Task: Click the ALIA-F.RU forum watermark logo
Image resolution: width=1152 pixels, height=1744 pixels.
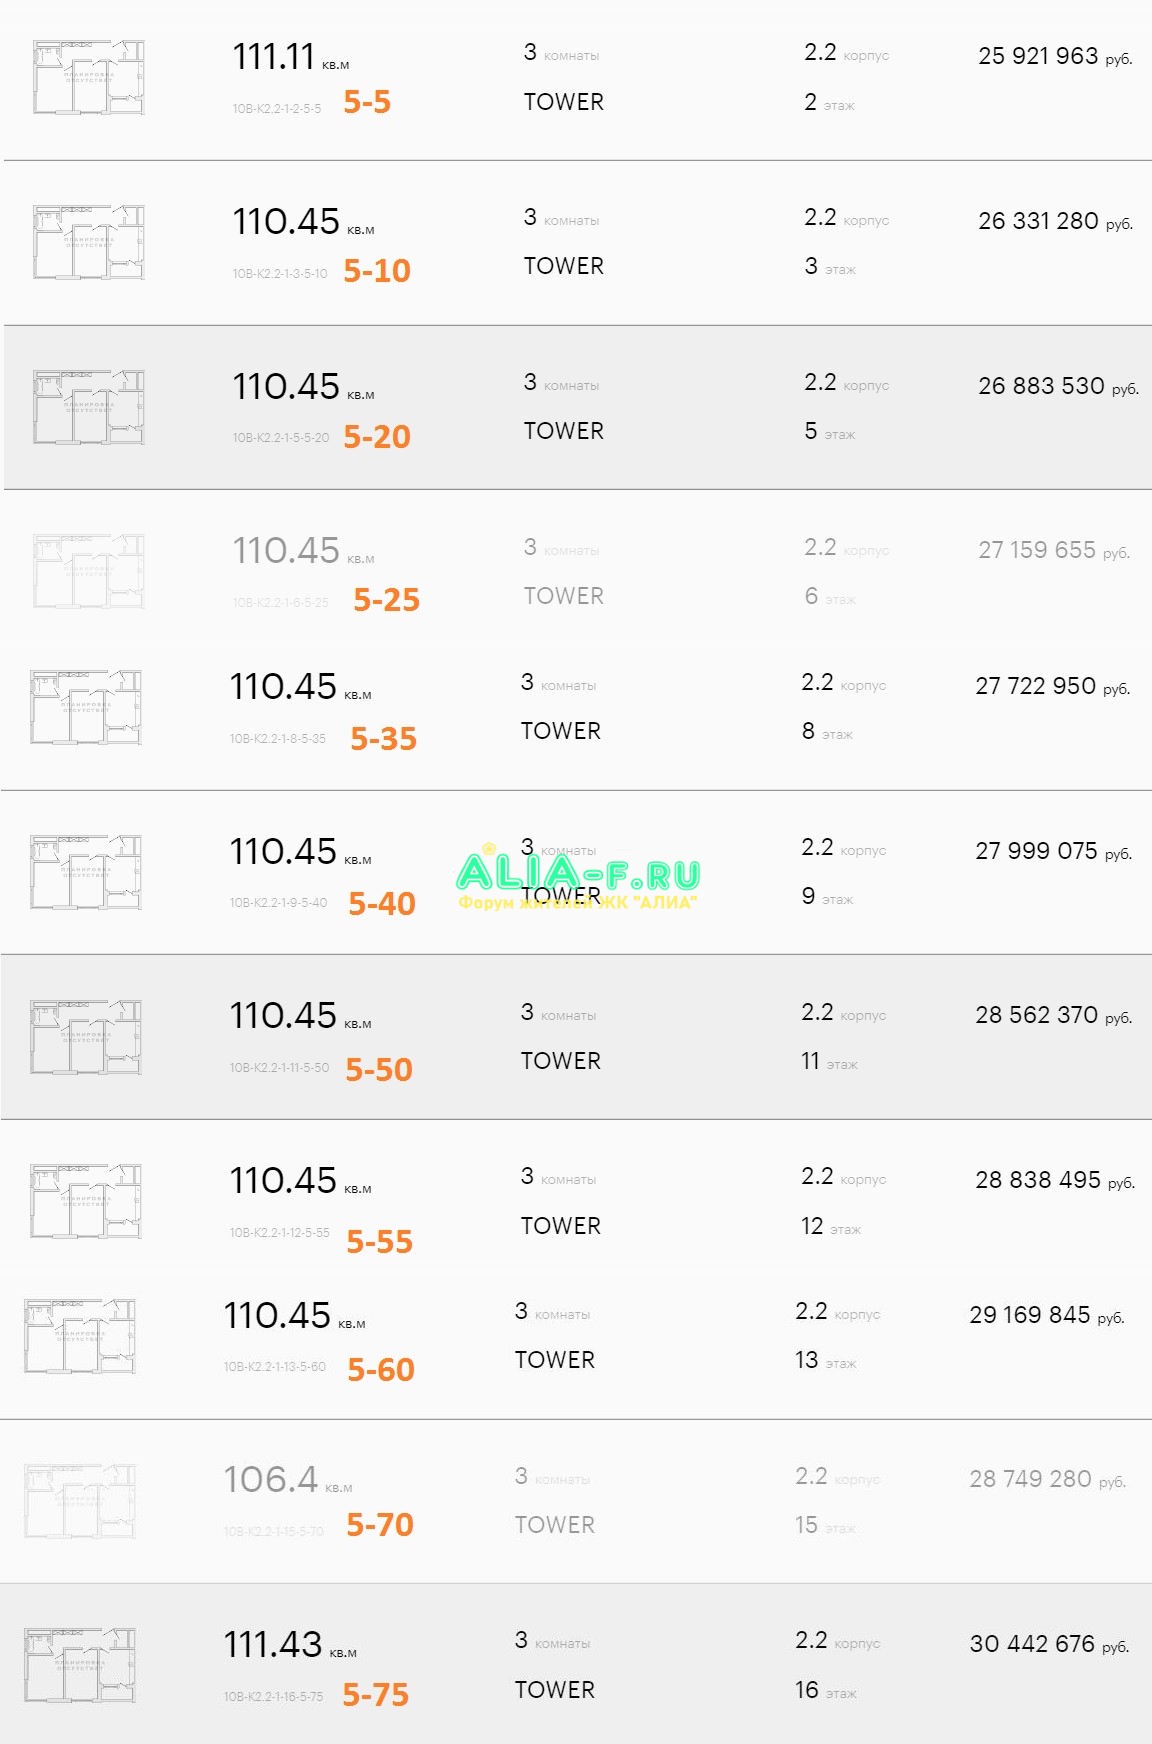Action: [x=578, y=877]
